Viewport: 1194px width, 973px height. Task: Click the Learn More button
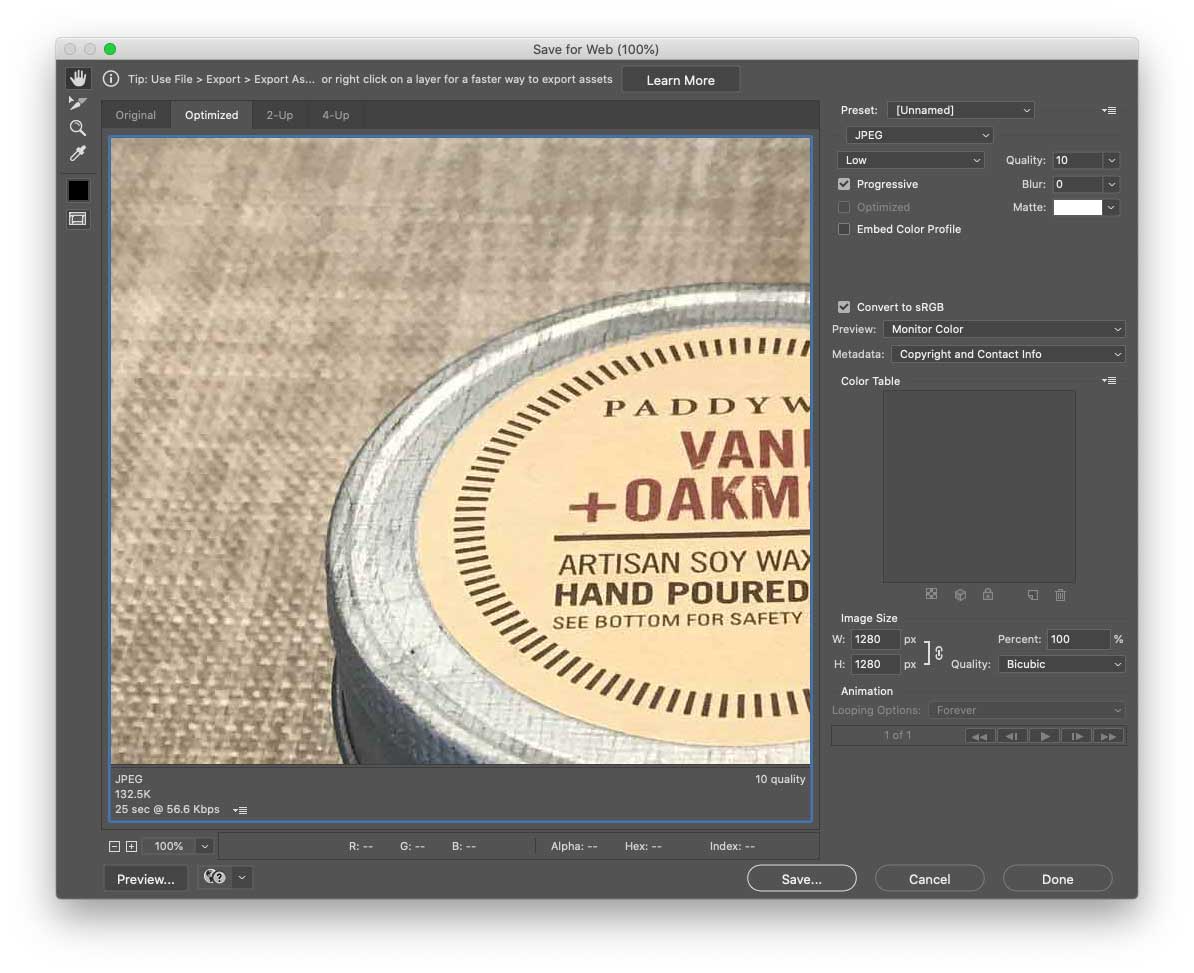681,80
